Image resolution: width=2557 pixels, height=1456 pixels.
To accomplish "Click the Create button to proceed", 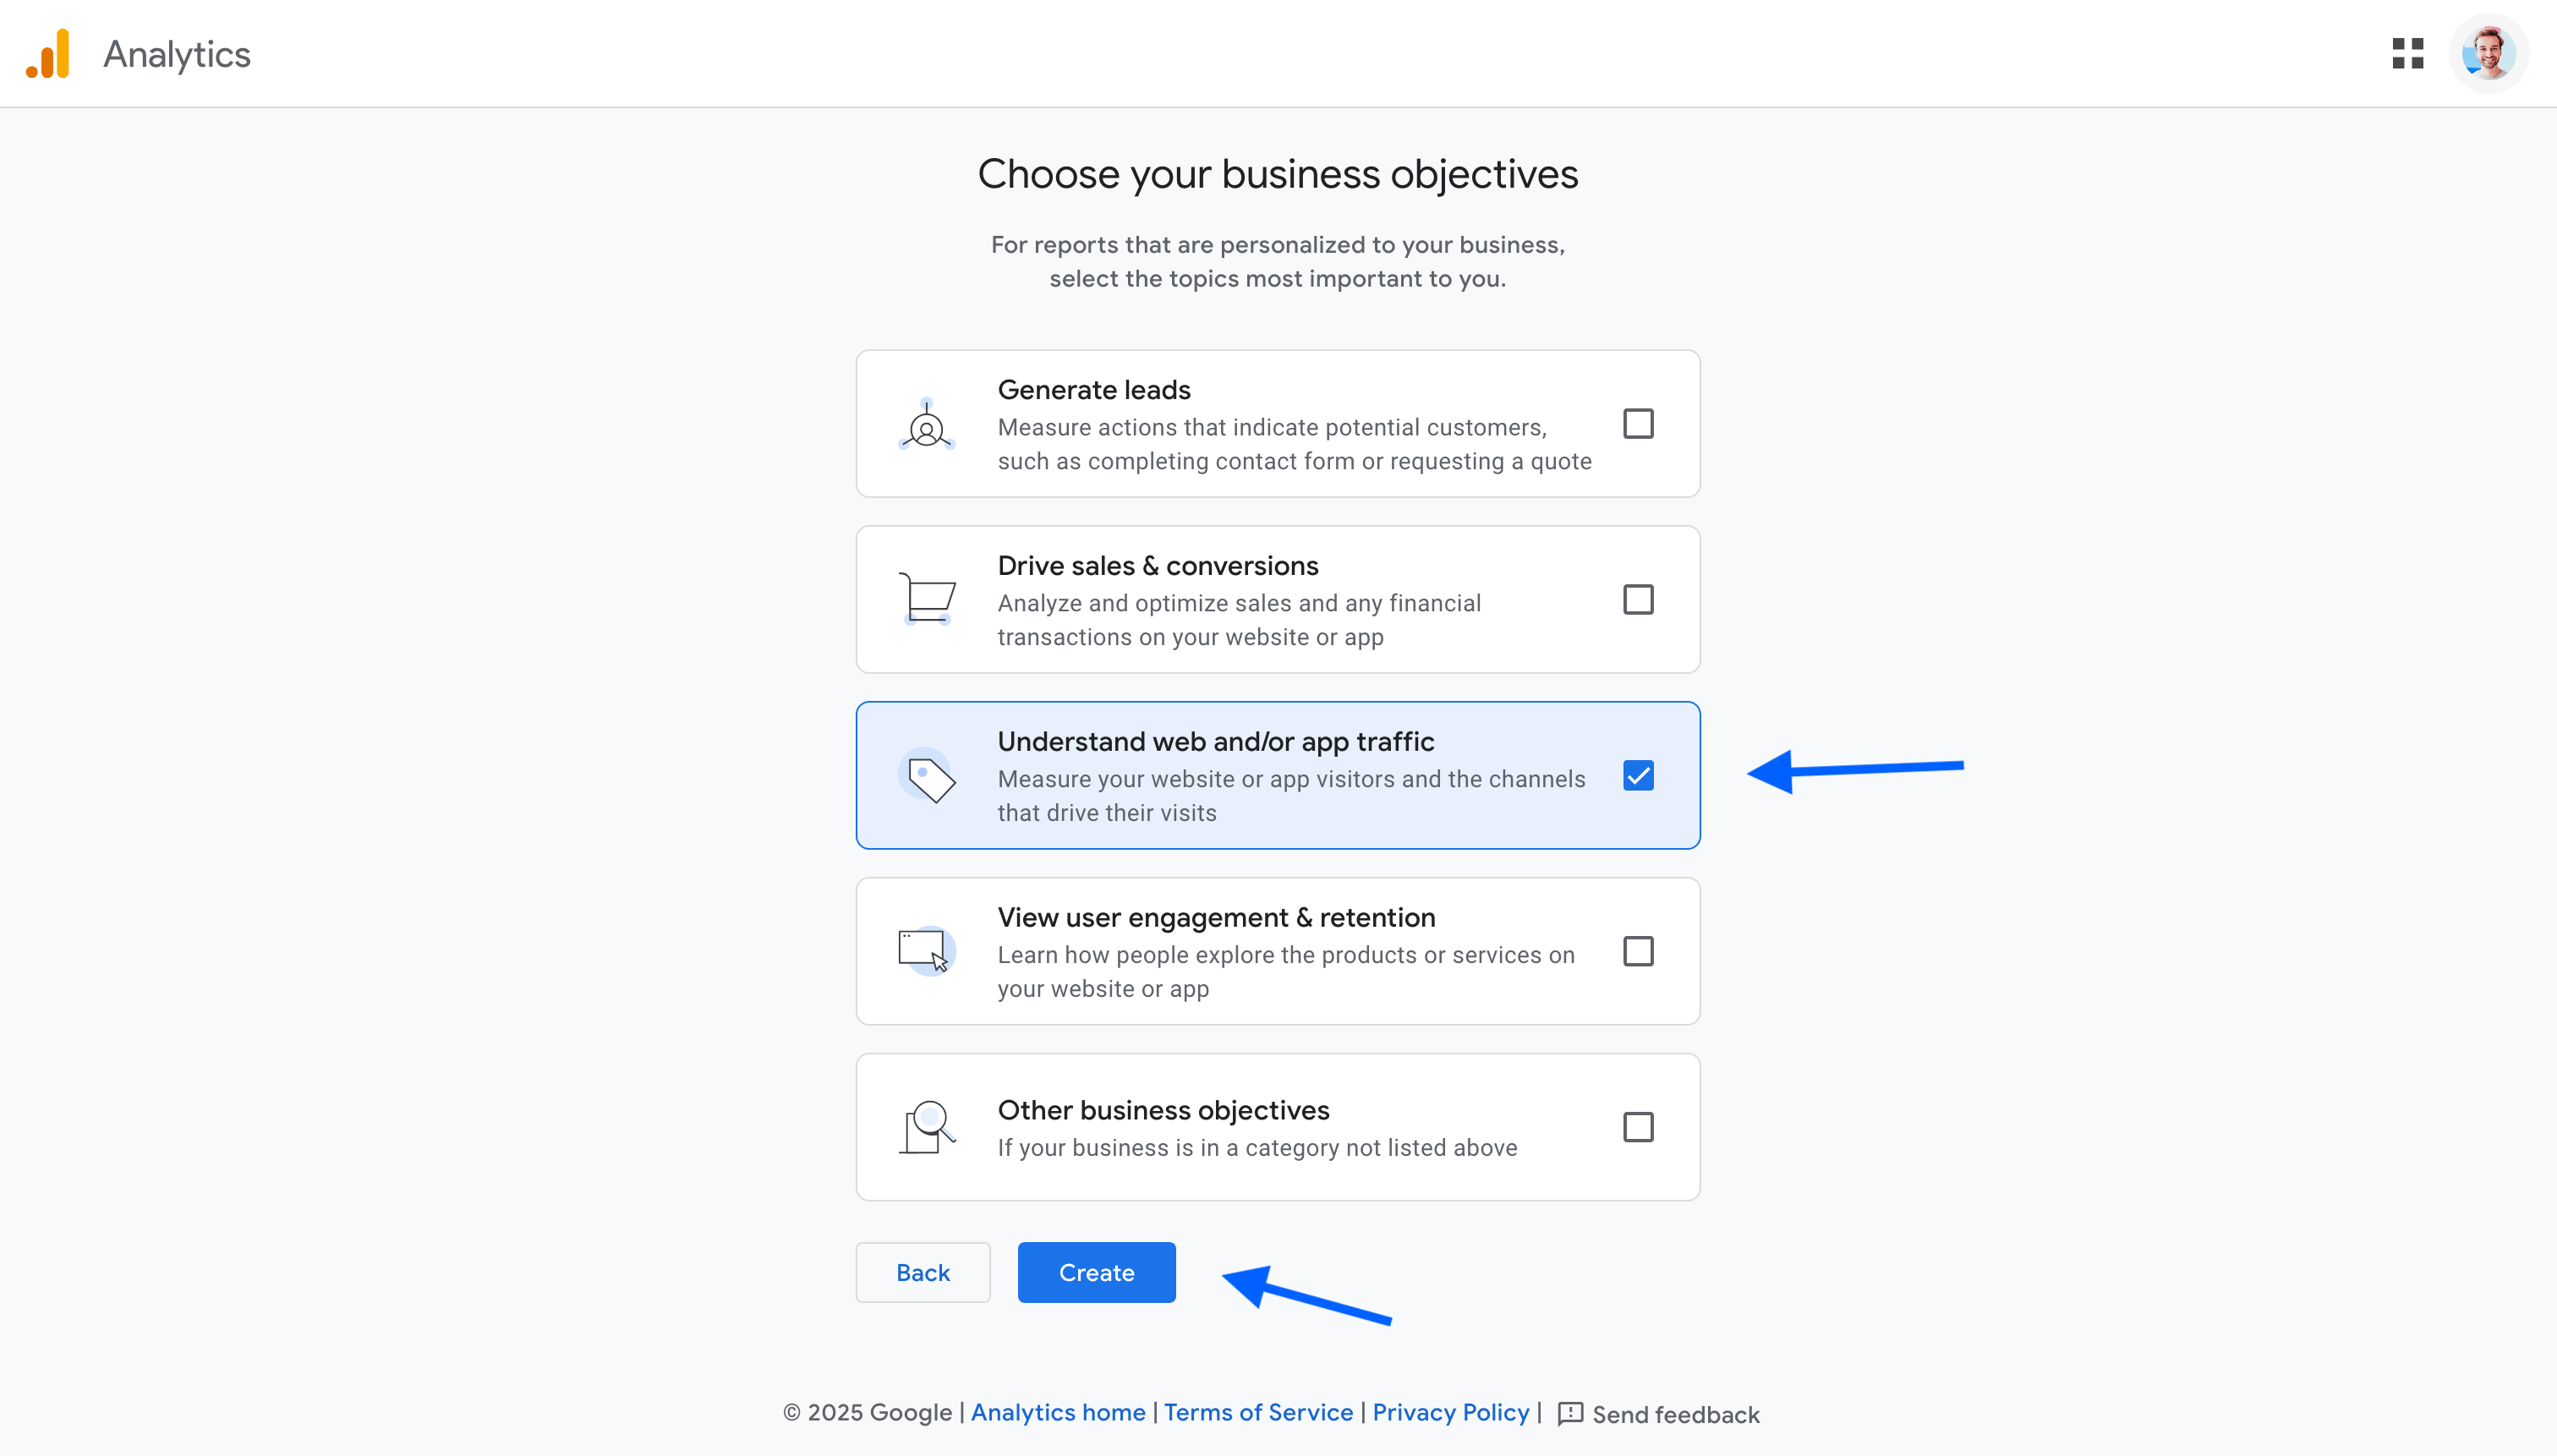I will click(x=1098, y=1272).
